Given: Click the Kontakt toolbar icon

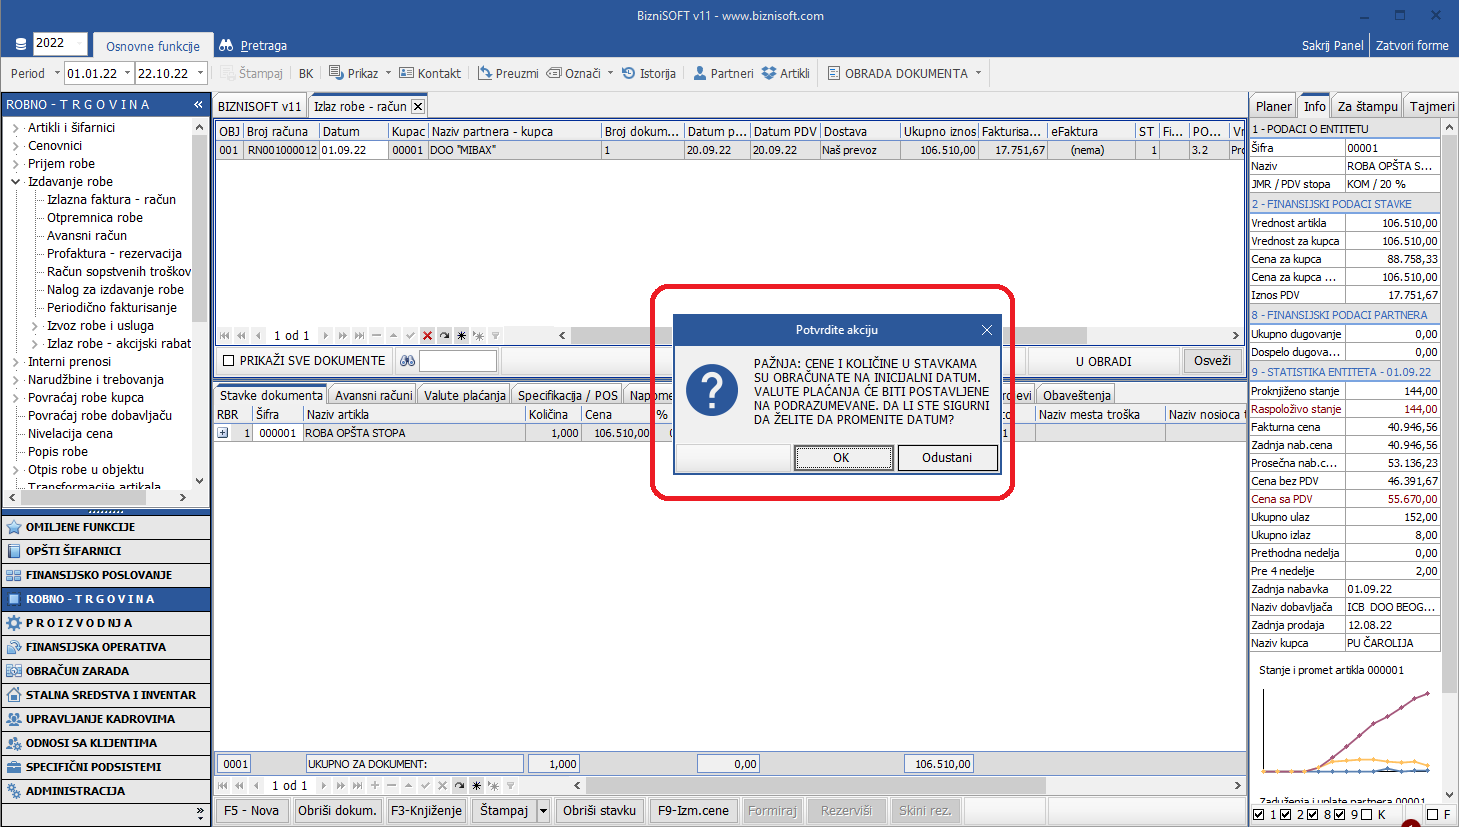Looking at the screenshot, I should [x=406, y=73].
